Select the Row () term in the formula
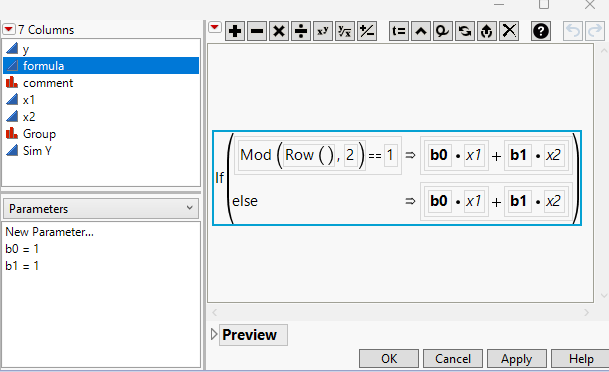 (x=309, y=155)
